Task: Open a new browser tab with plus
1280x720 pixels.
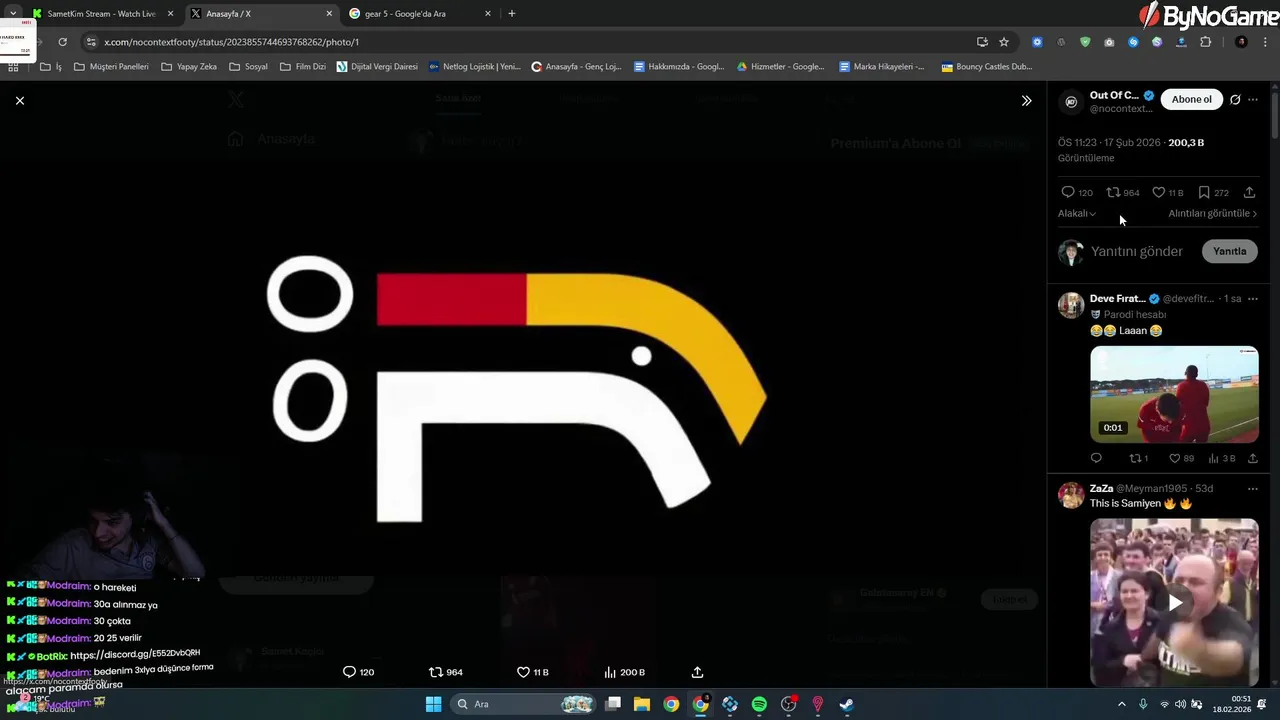Action: click(512, 14)
